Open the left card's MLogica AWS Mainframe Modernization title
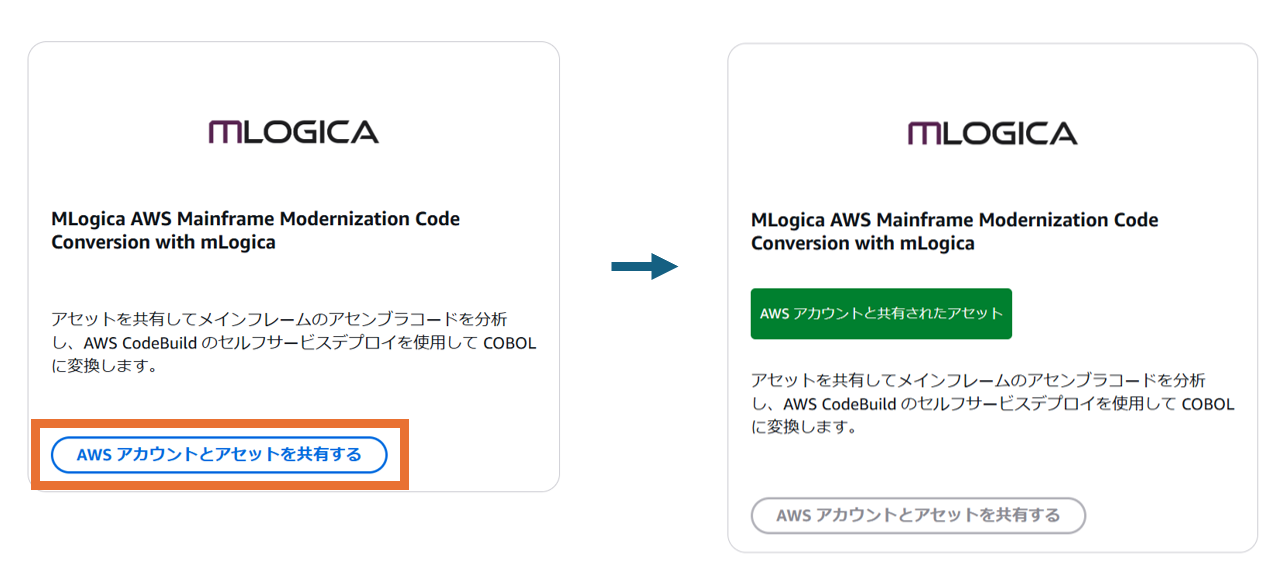This screenshot has width=1278, height=573. [255, 230]
